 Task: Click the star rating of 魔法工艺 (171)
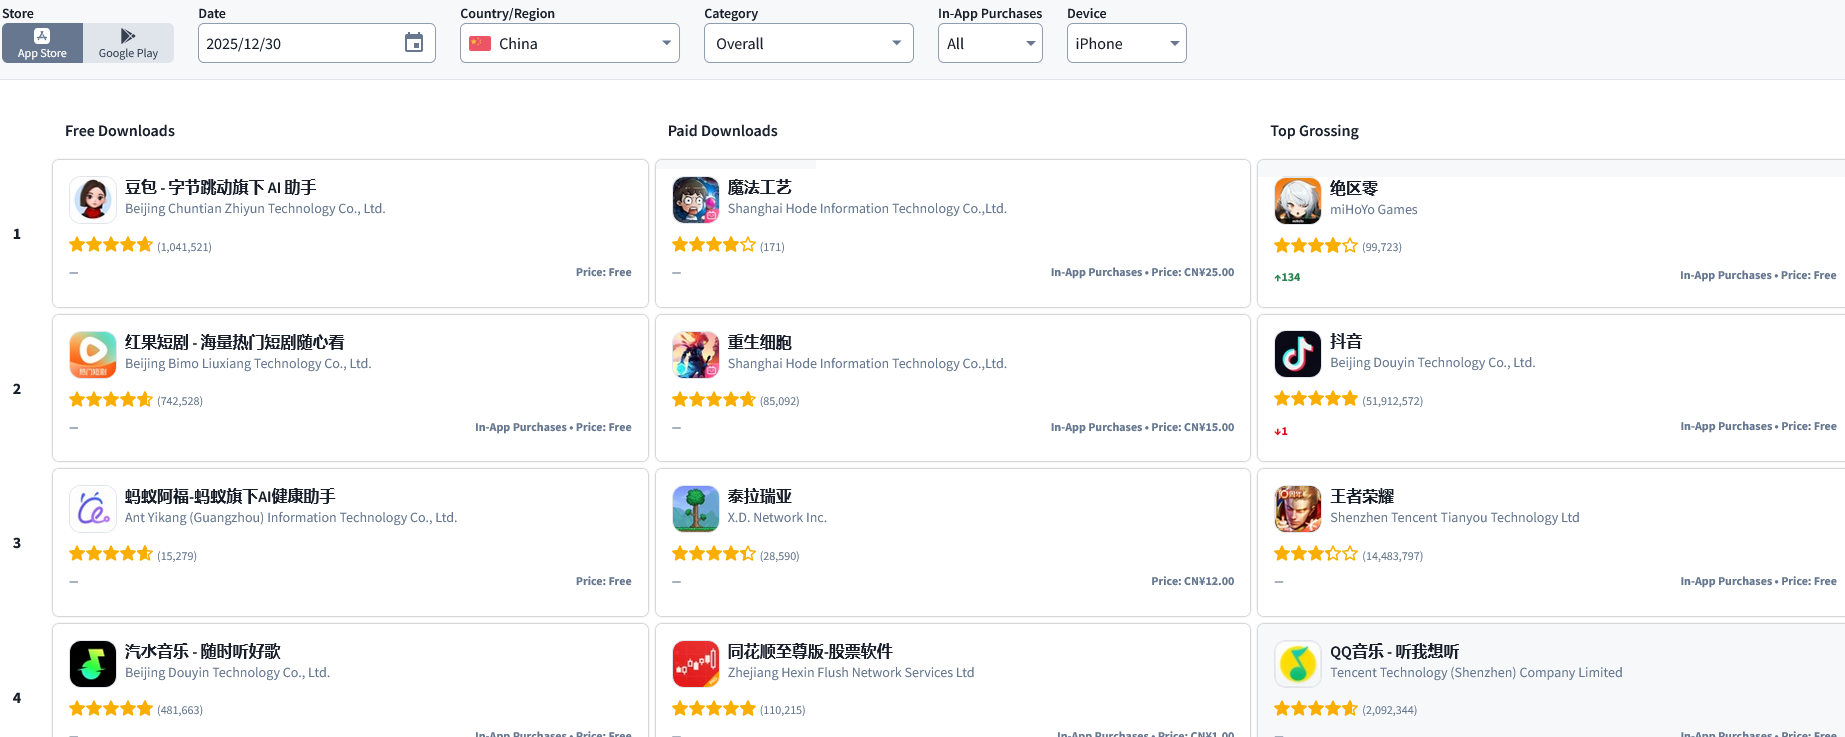[714, 245]
